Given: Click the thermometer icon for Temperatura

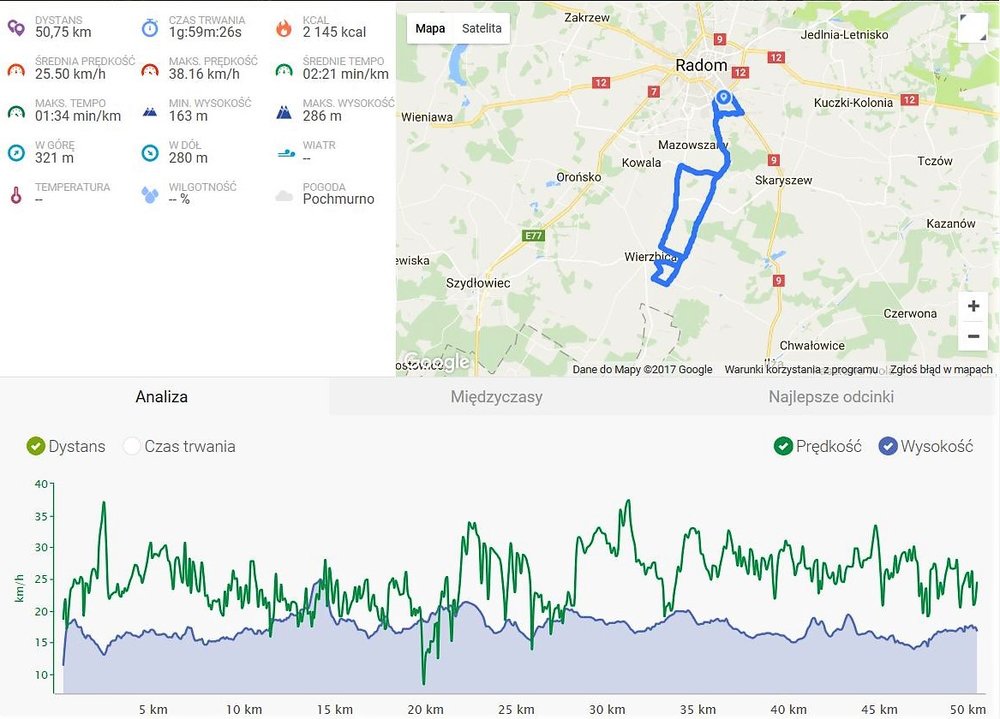Looking at the screenshot, I should [16, 195].
